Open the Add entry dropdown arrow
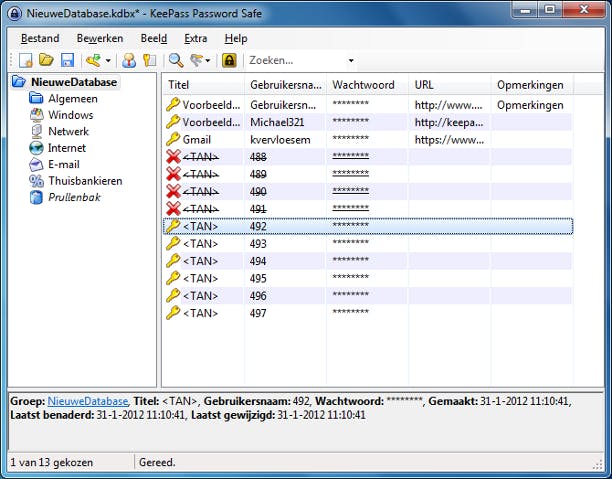This screenshot has height=479, width=612. click(108, 61)
